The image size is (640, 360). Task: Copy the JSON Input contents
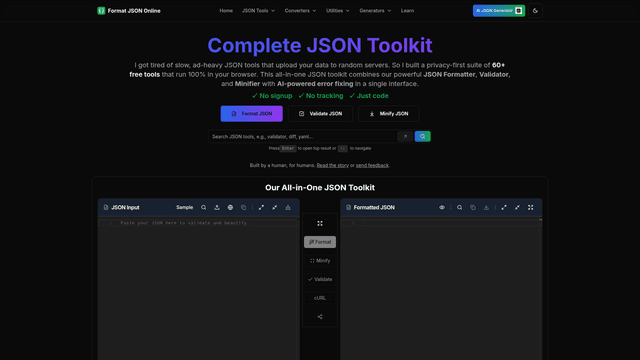[x=243, y=207]
